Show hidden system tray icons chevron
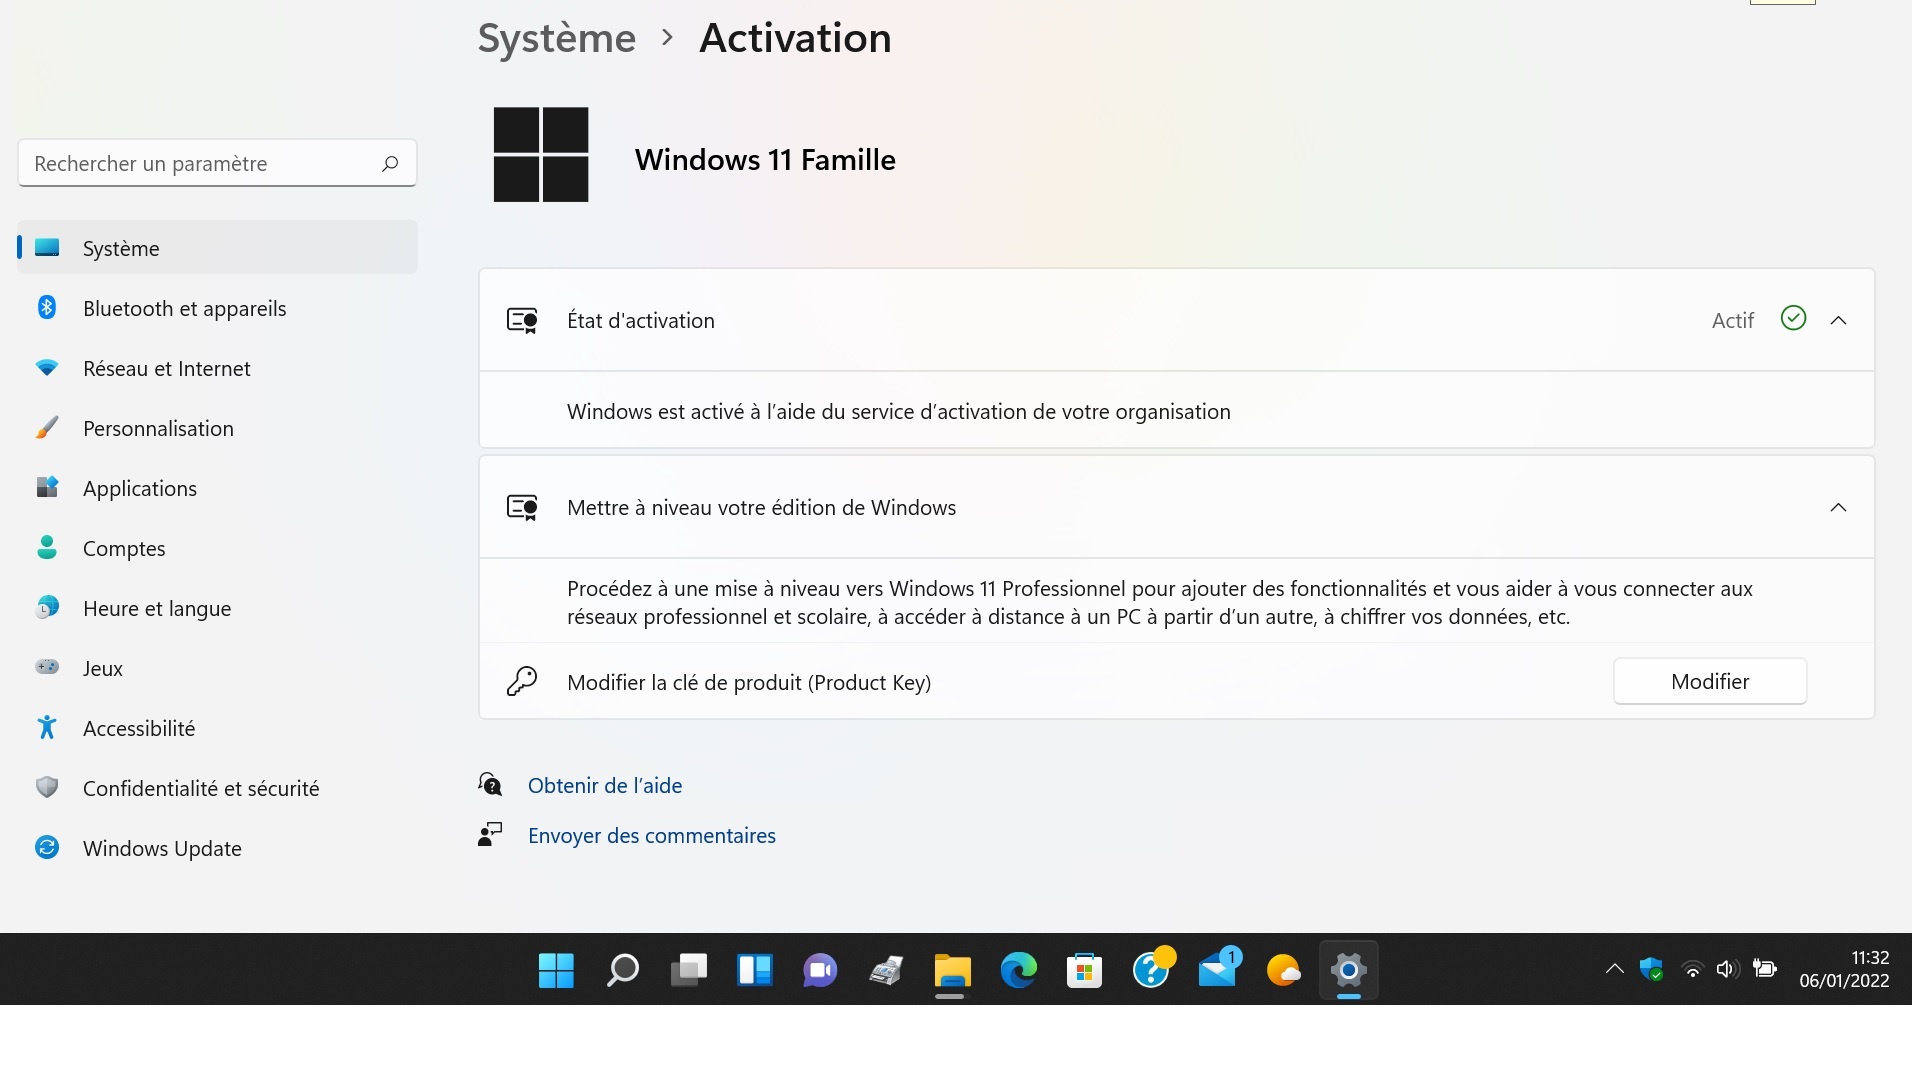Viewport: 1920px width, 1080px height. click(1614, 968)
